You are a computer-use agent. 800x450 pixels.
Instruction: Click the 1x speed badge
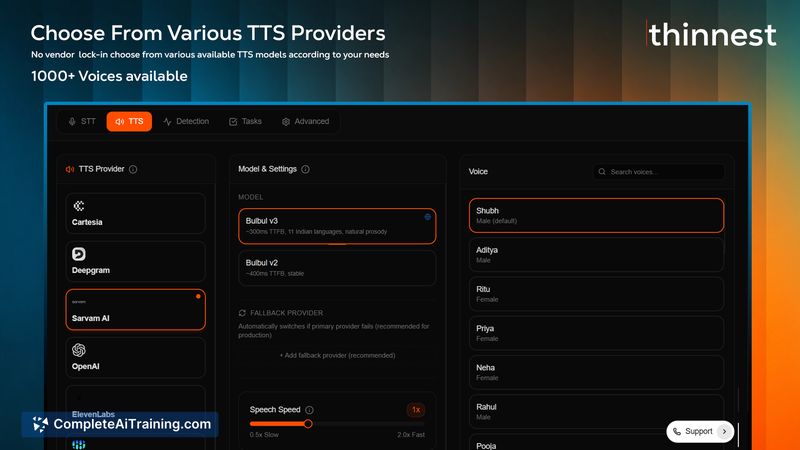416,410
